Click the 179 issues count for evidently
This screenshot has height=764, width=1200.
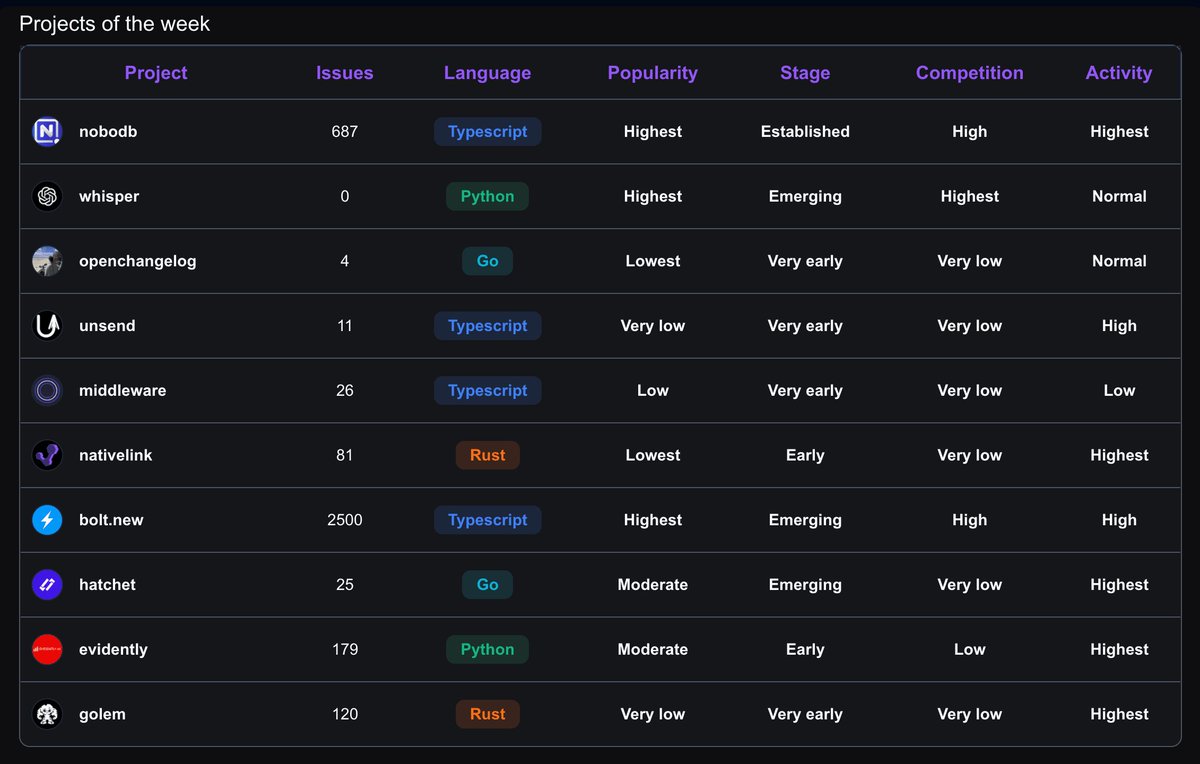coord(345,650)
